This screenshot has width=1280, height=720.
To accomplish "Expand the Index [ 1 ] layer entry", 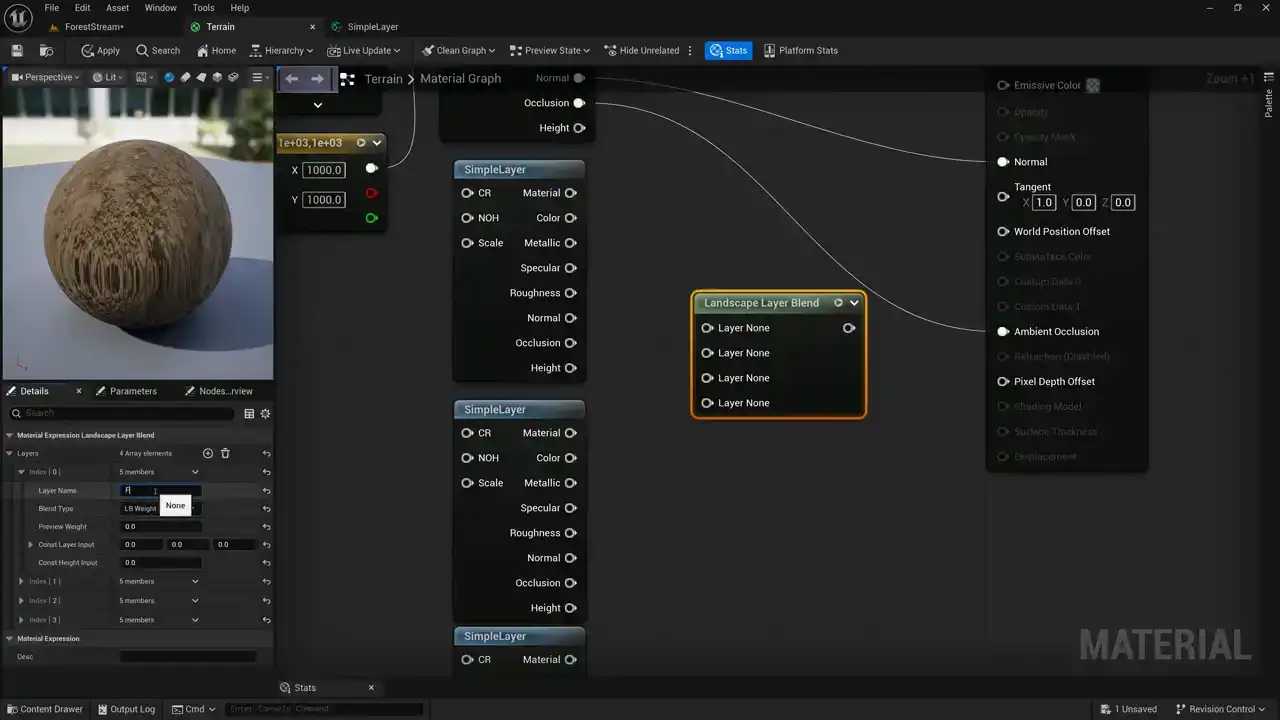I will click(21, 581).
